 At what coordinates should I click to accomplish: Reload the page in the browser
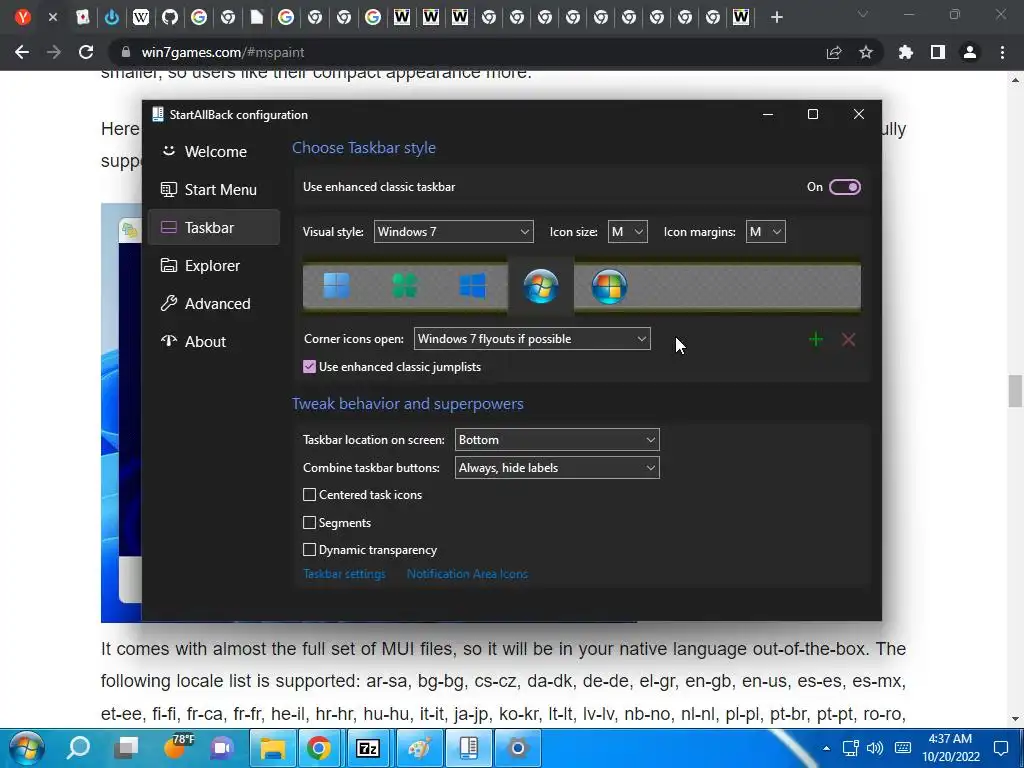[x=86, y=52]
